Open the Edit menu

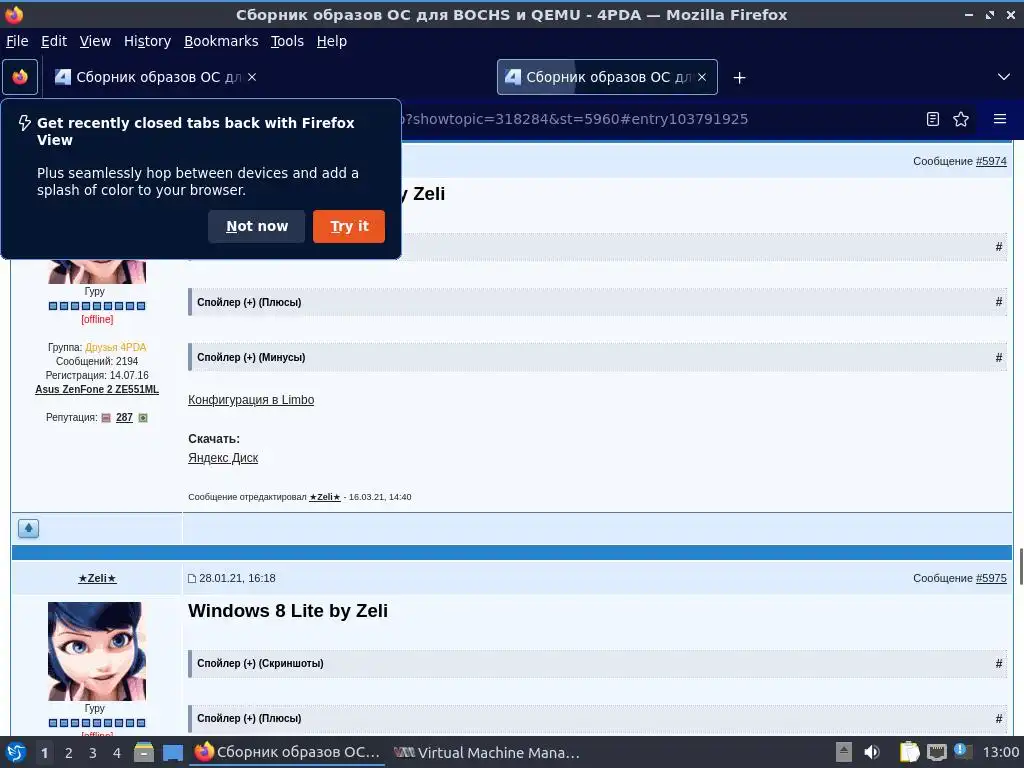click(x=54, y=41)
